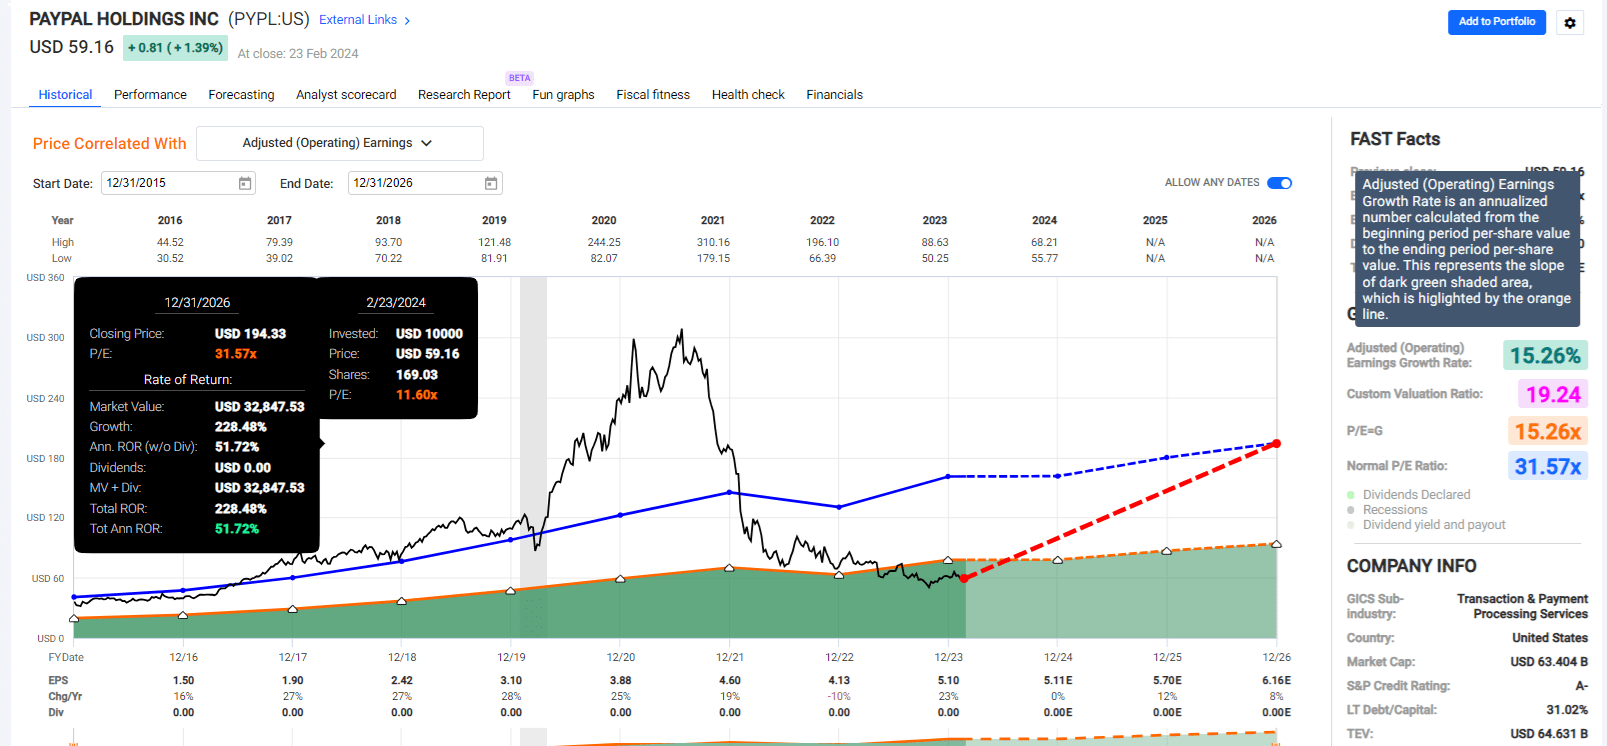
Task: Click External Links chevron arrow
Action: click(407, 21)
